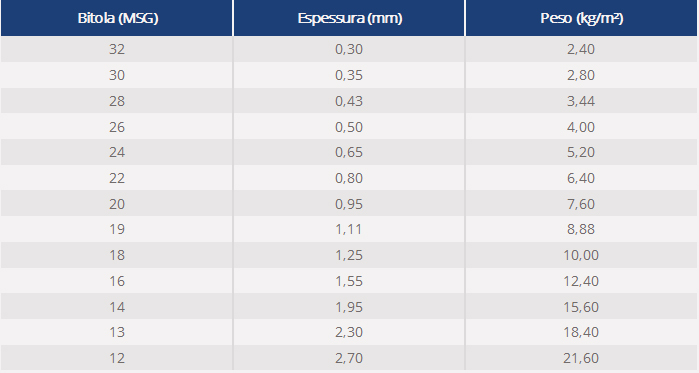This screenshot has height=373, width=699.
Task: Click the bitola 30 cell
Action: 117,75
